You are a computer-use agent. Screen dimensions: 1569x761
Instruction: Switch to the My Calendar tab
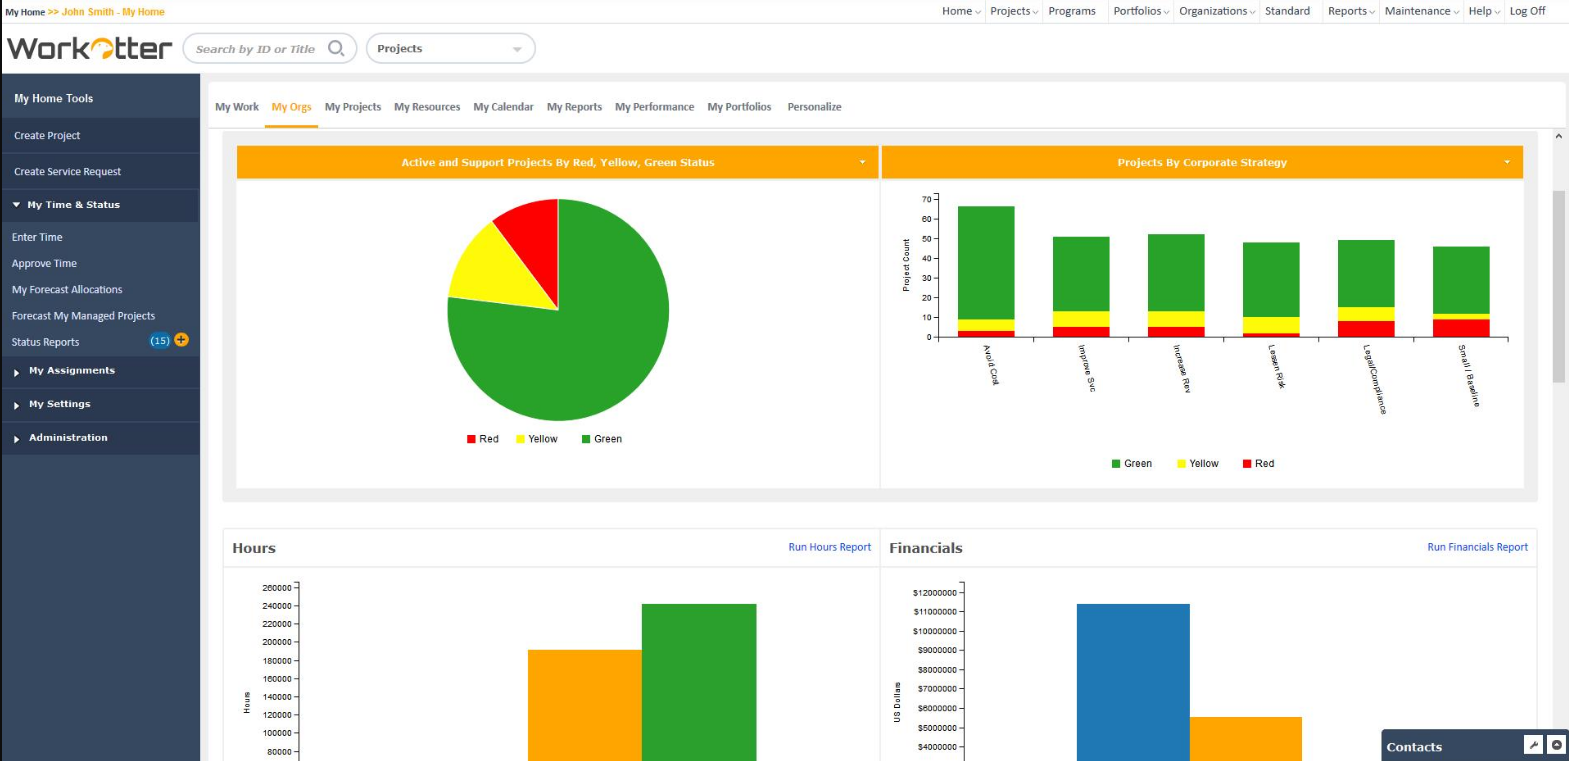[503, 107]
